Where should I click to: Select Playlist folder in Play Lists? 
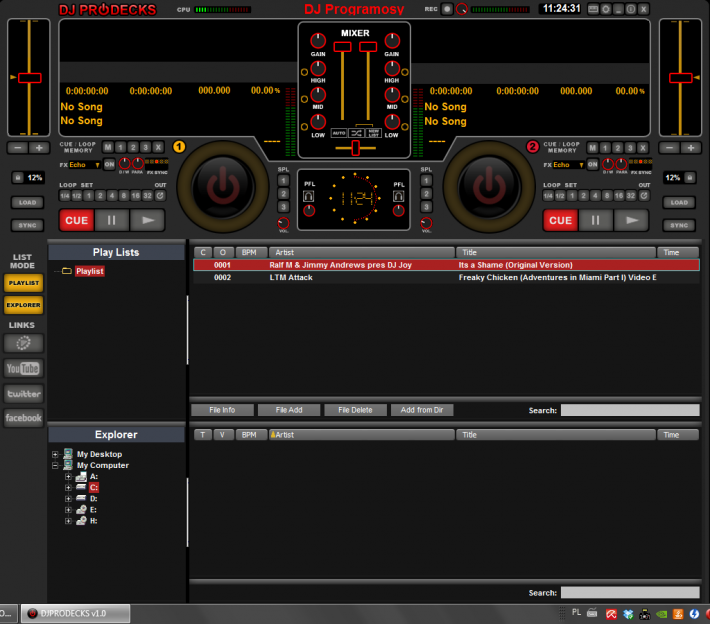tap(90, 271)
